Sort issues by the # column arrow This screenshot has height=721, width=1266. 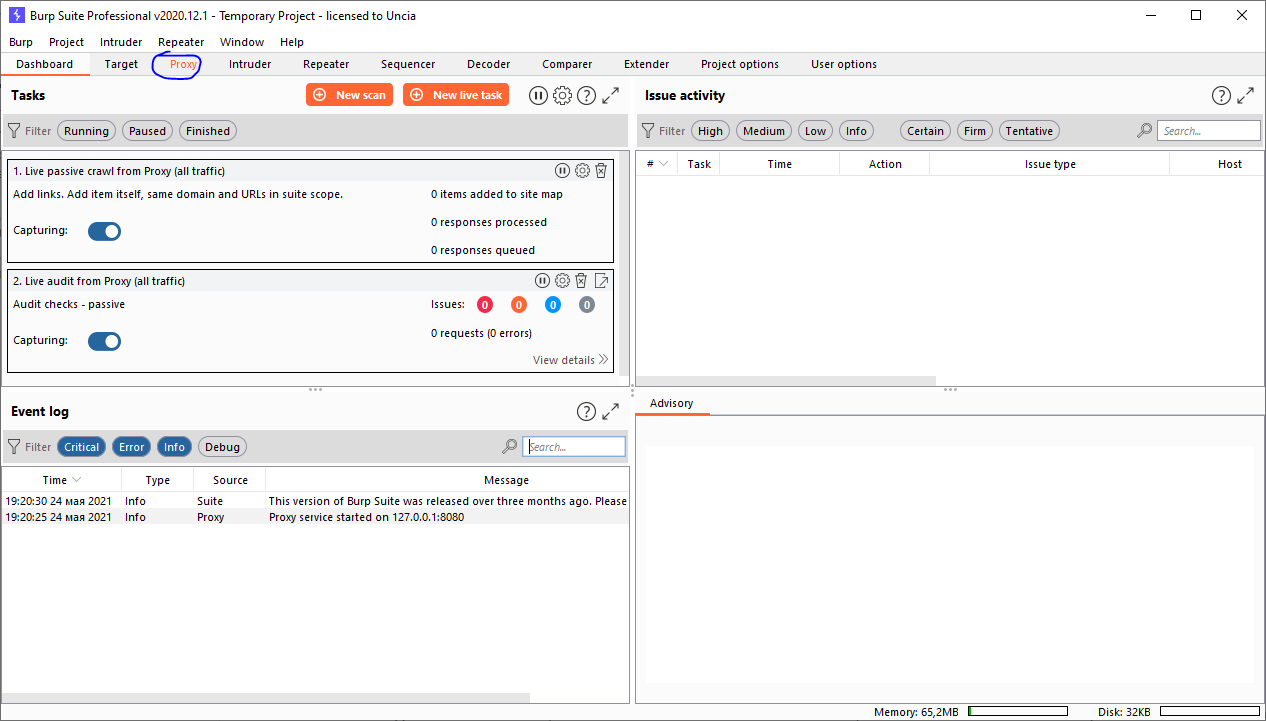coord(664,164)
